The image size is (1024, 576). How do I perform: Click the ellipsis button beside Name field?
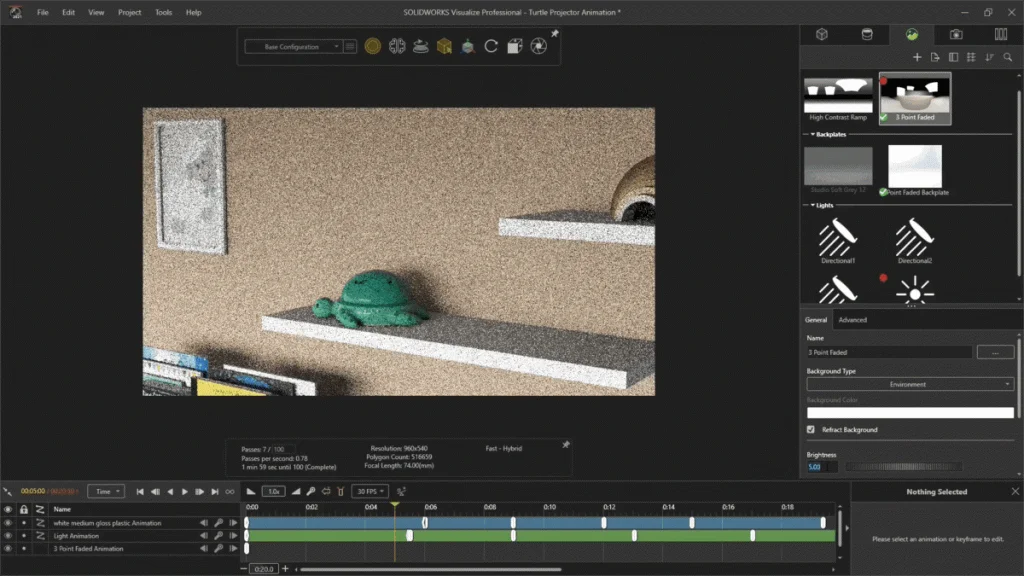coord(995,353)
